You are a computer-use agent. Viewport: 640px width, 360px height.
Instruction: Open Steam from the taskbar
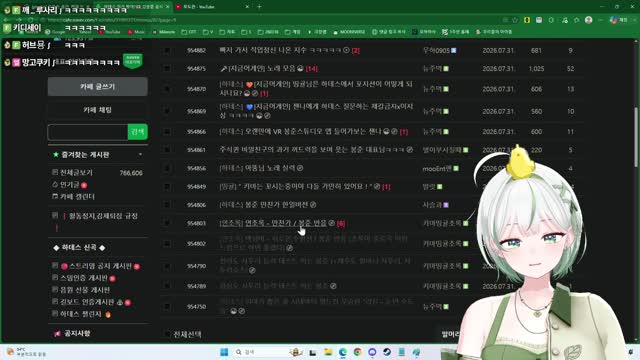point(387,352)
